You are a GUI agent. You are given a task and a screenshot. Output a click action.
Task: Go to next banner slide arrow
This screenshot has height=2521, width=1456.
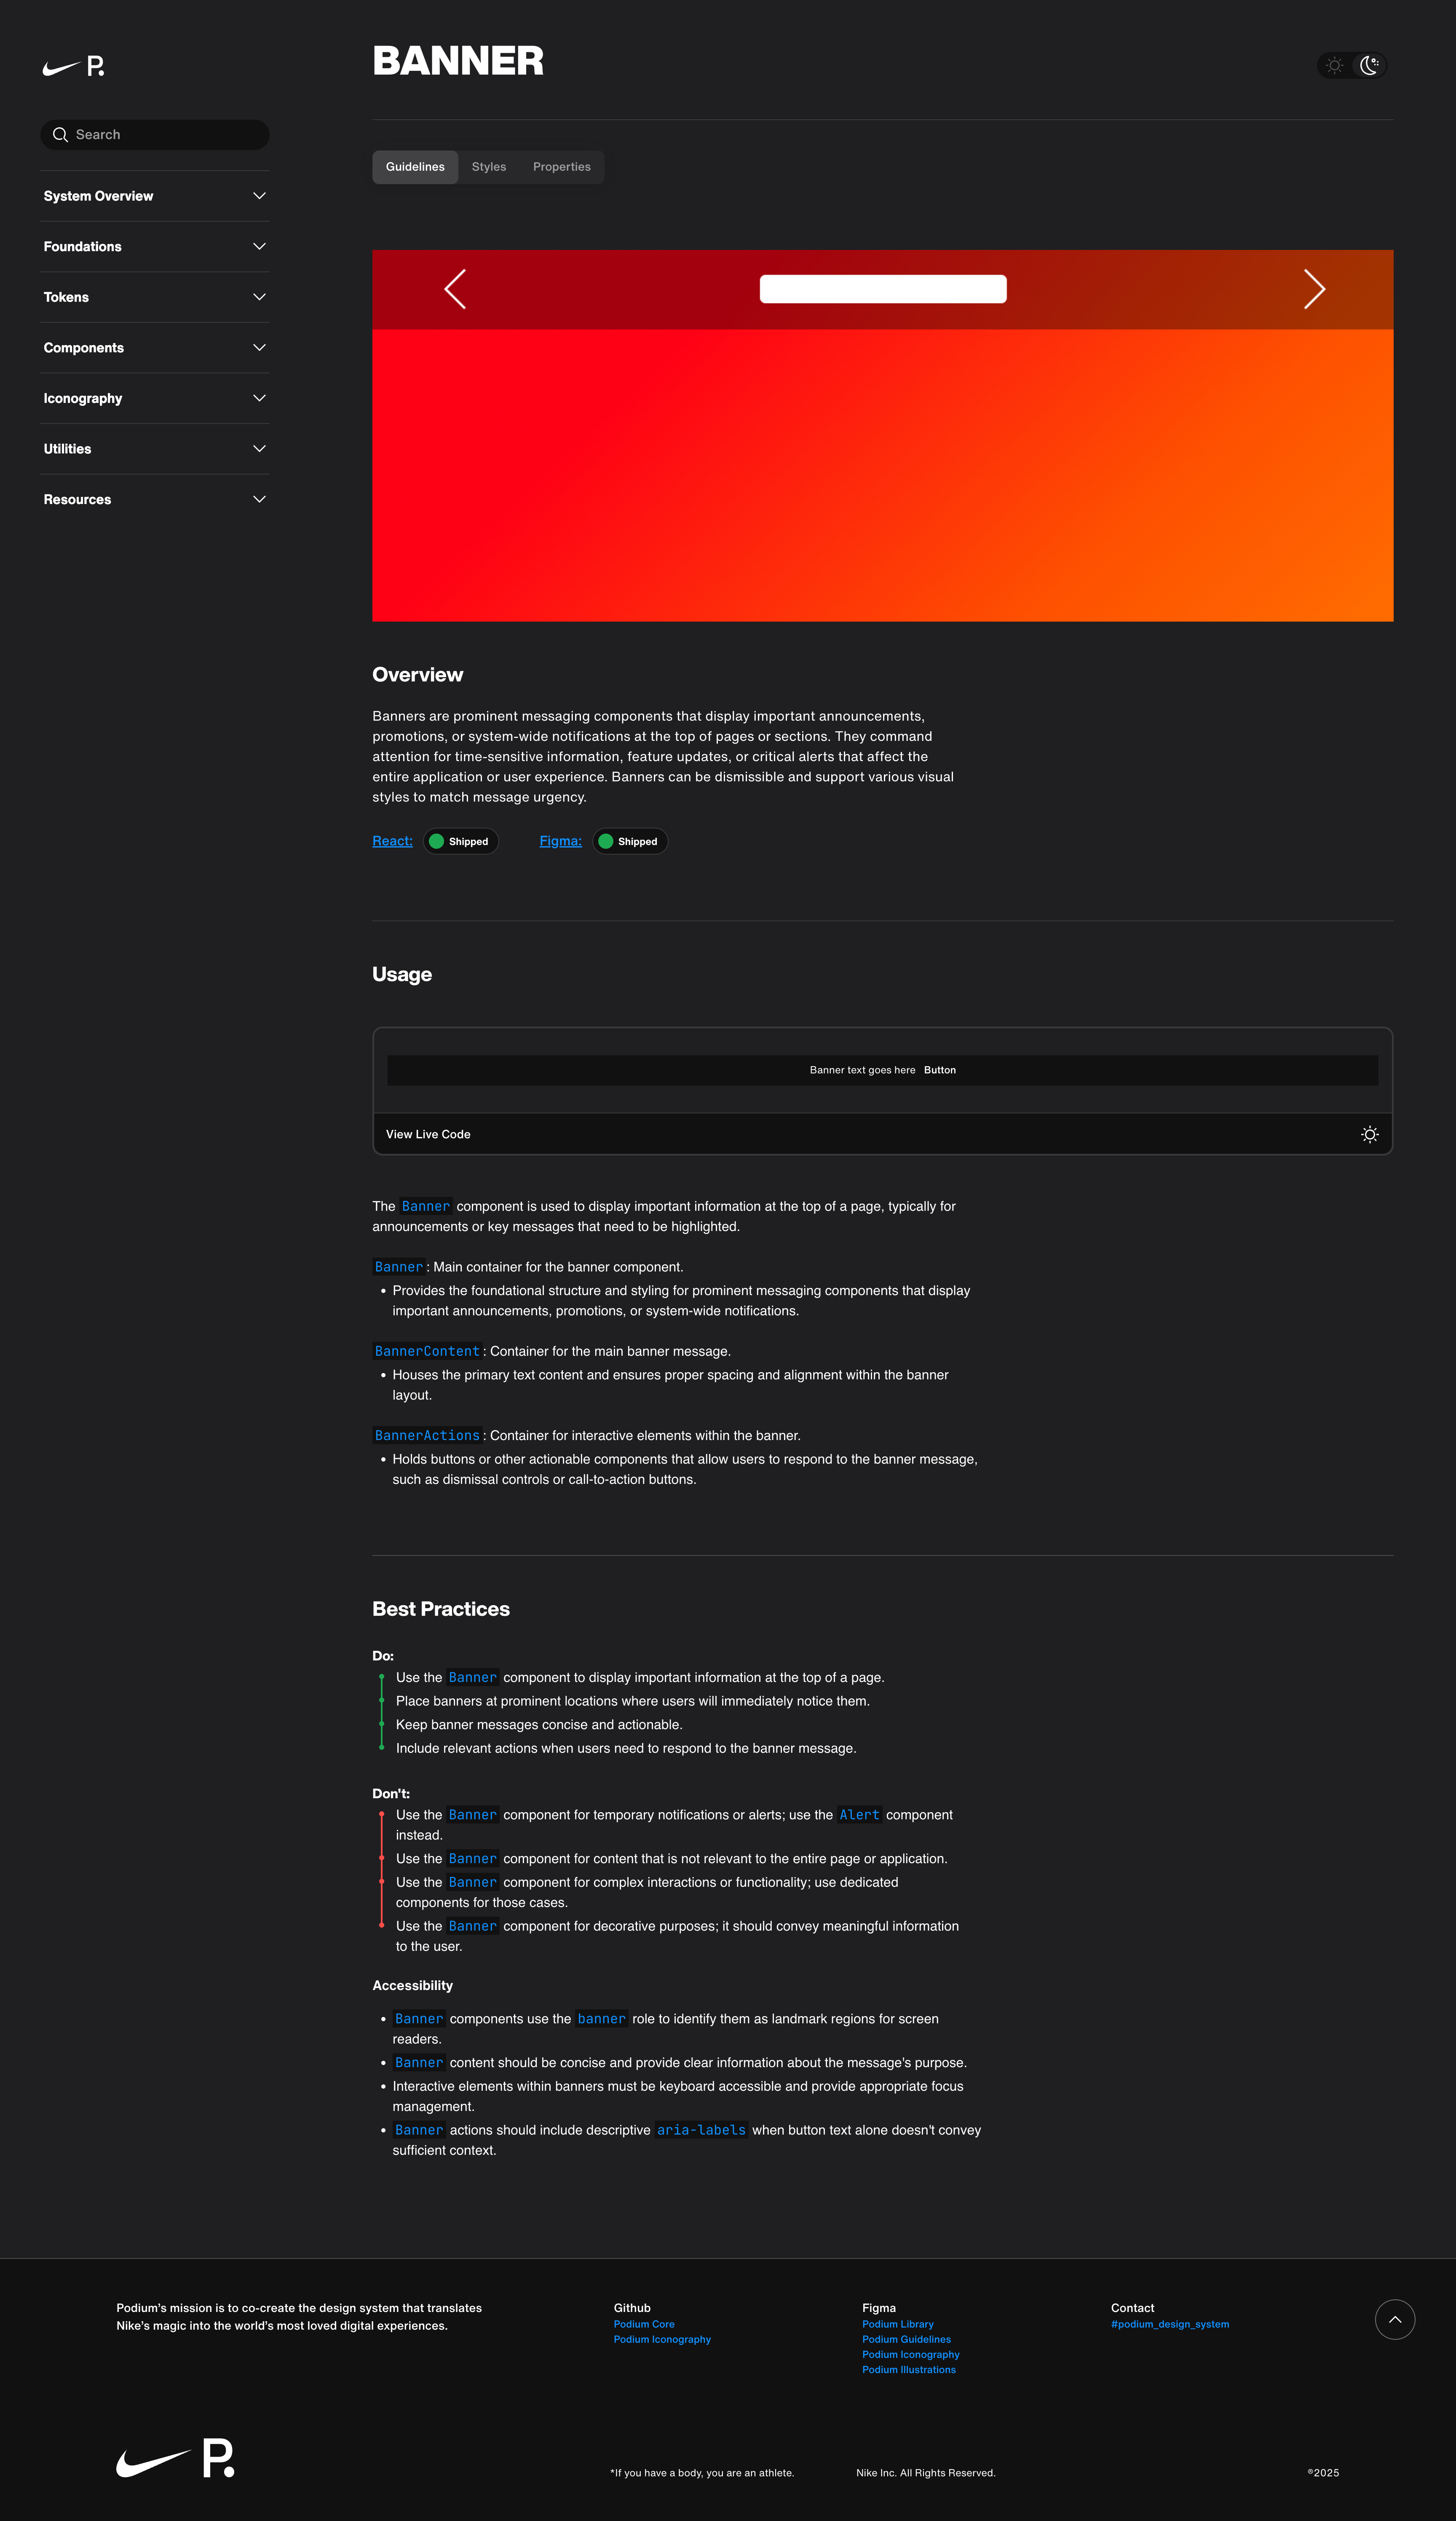[x=1314, y=289]
